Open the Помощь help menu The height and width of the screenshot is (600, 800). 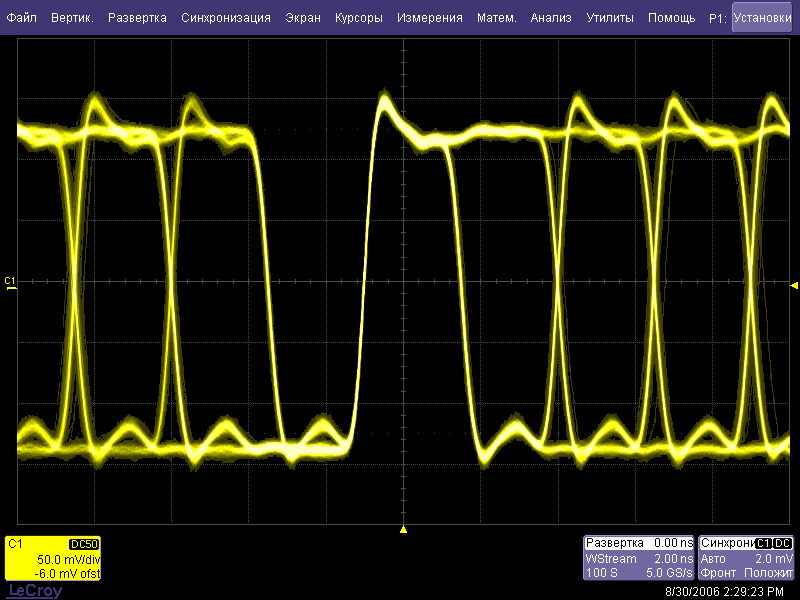tap(671, 18)
